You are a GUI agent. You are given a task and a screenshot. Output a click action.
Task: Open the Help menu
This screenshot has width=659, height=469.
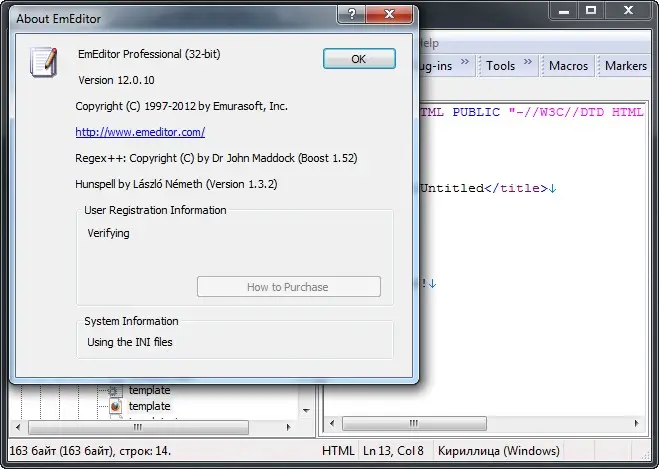click(x=429, y=43)
